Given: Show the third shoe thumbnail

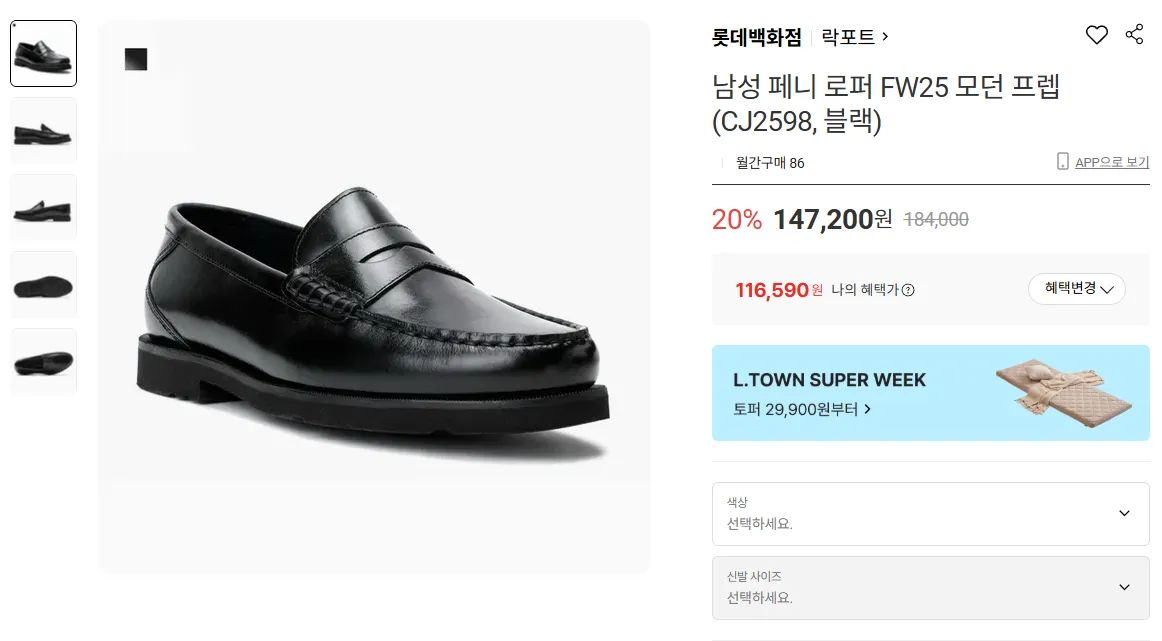Looking at the screenshot, I should pos(43,207).
